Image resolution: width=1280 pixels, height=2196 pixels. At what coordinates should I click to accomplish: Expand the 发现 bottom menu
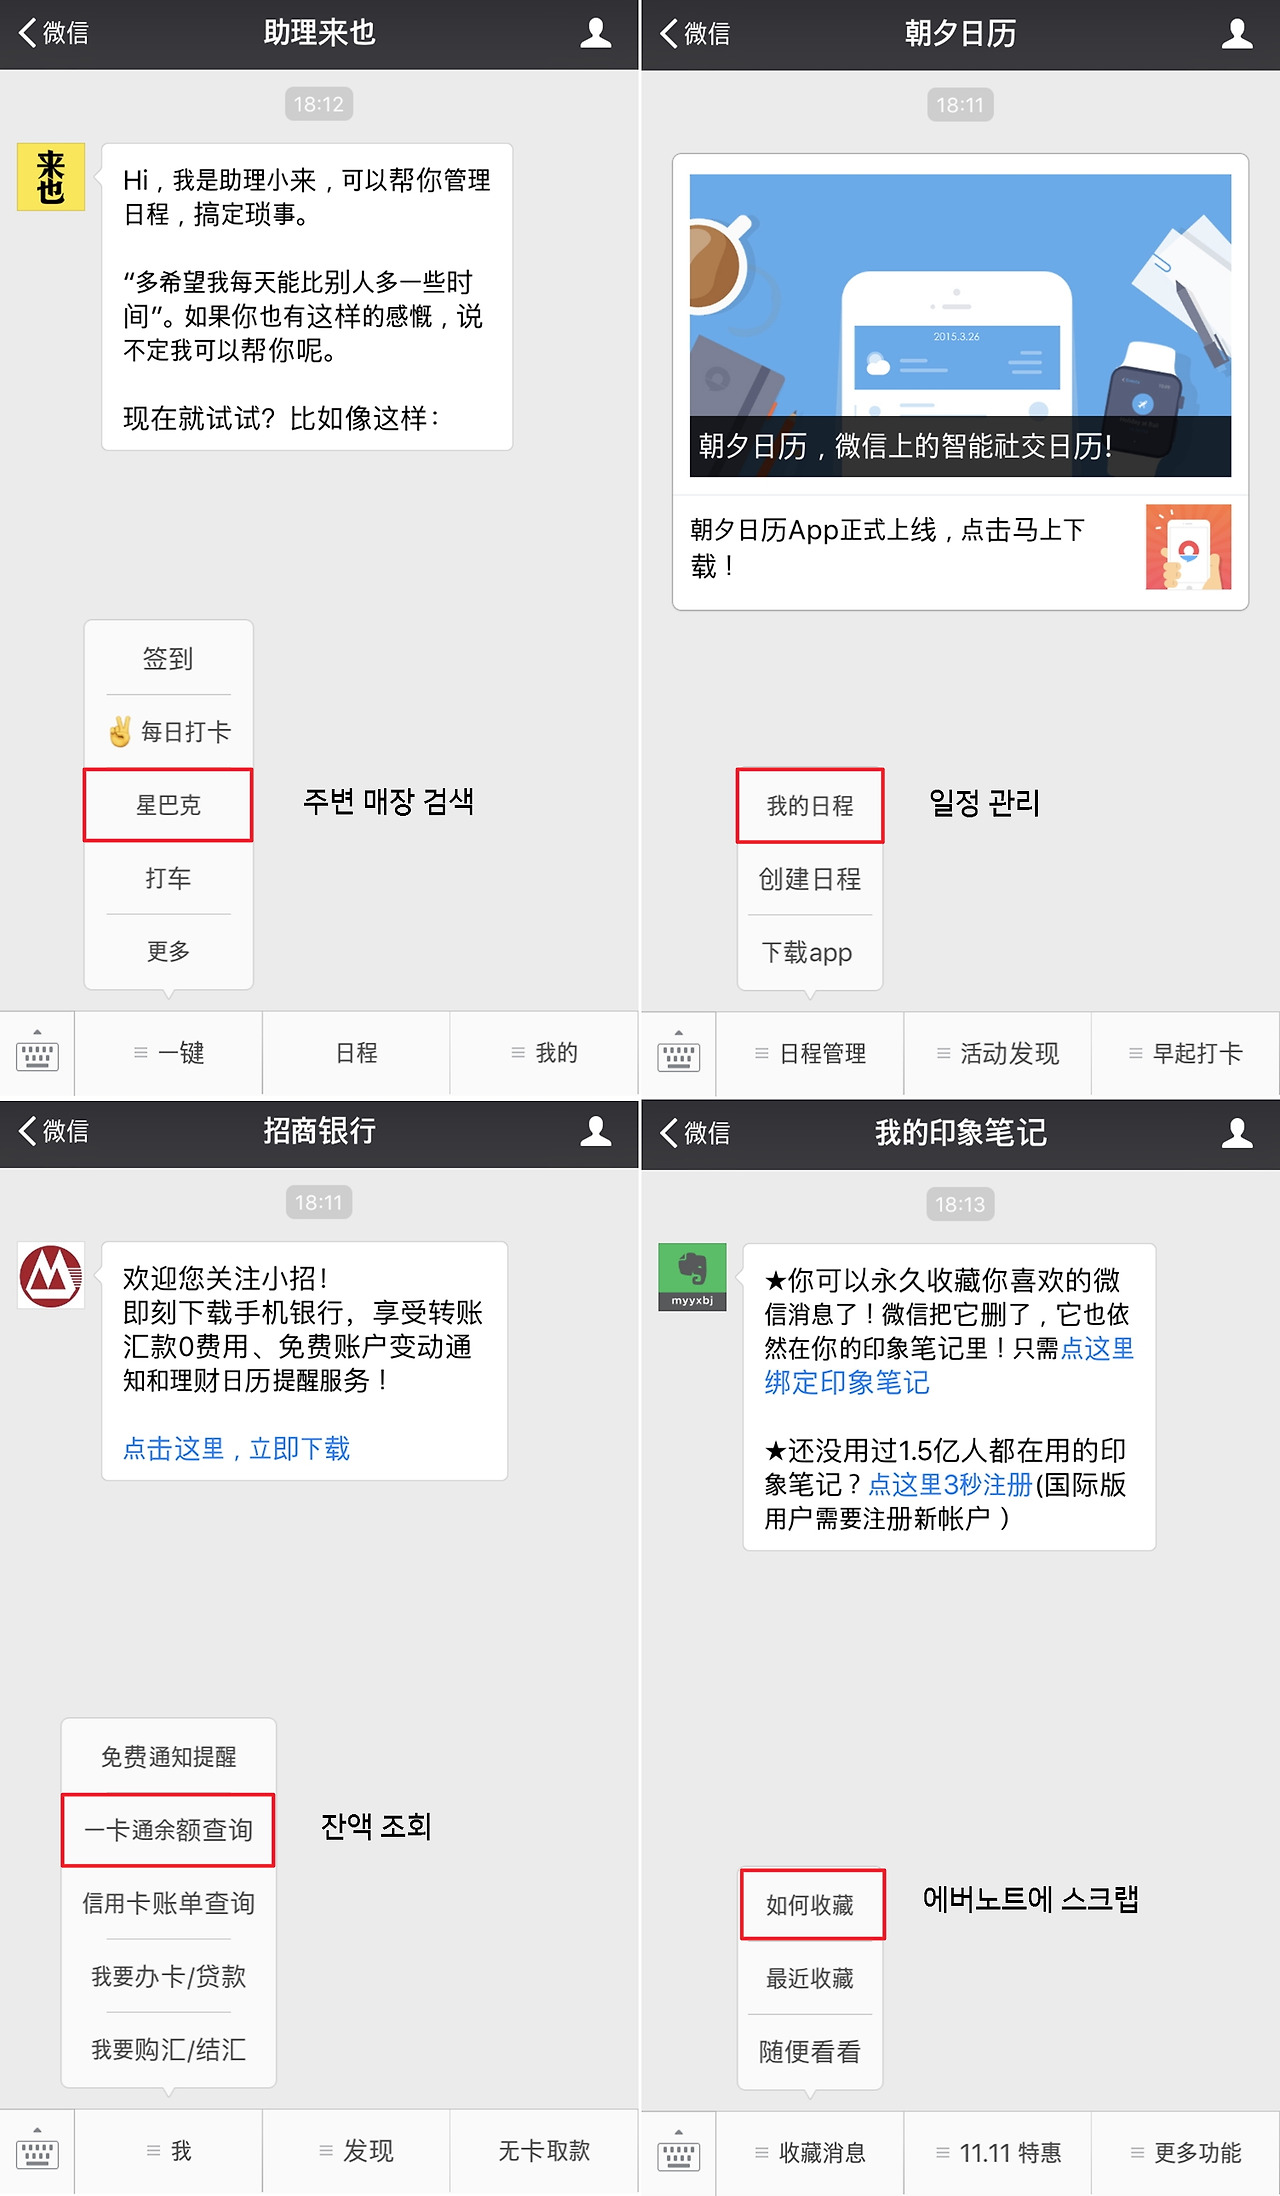(356, 2150)
